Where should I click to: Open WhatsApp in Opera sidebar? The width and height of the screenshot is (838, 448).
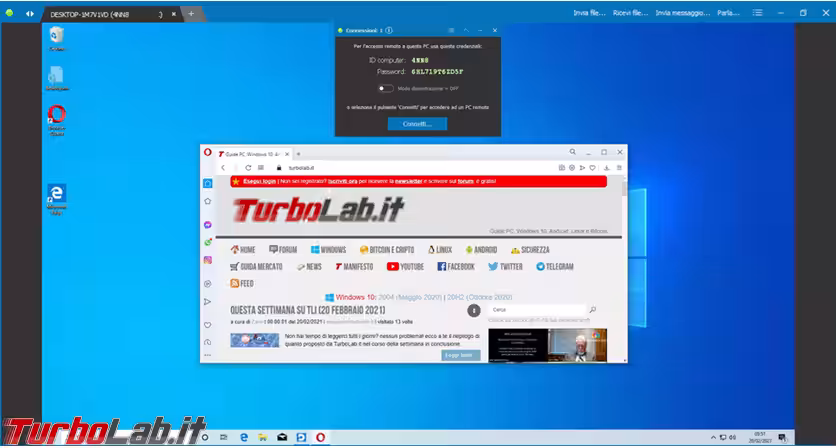point(208,242)
